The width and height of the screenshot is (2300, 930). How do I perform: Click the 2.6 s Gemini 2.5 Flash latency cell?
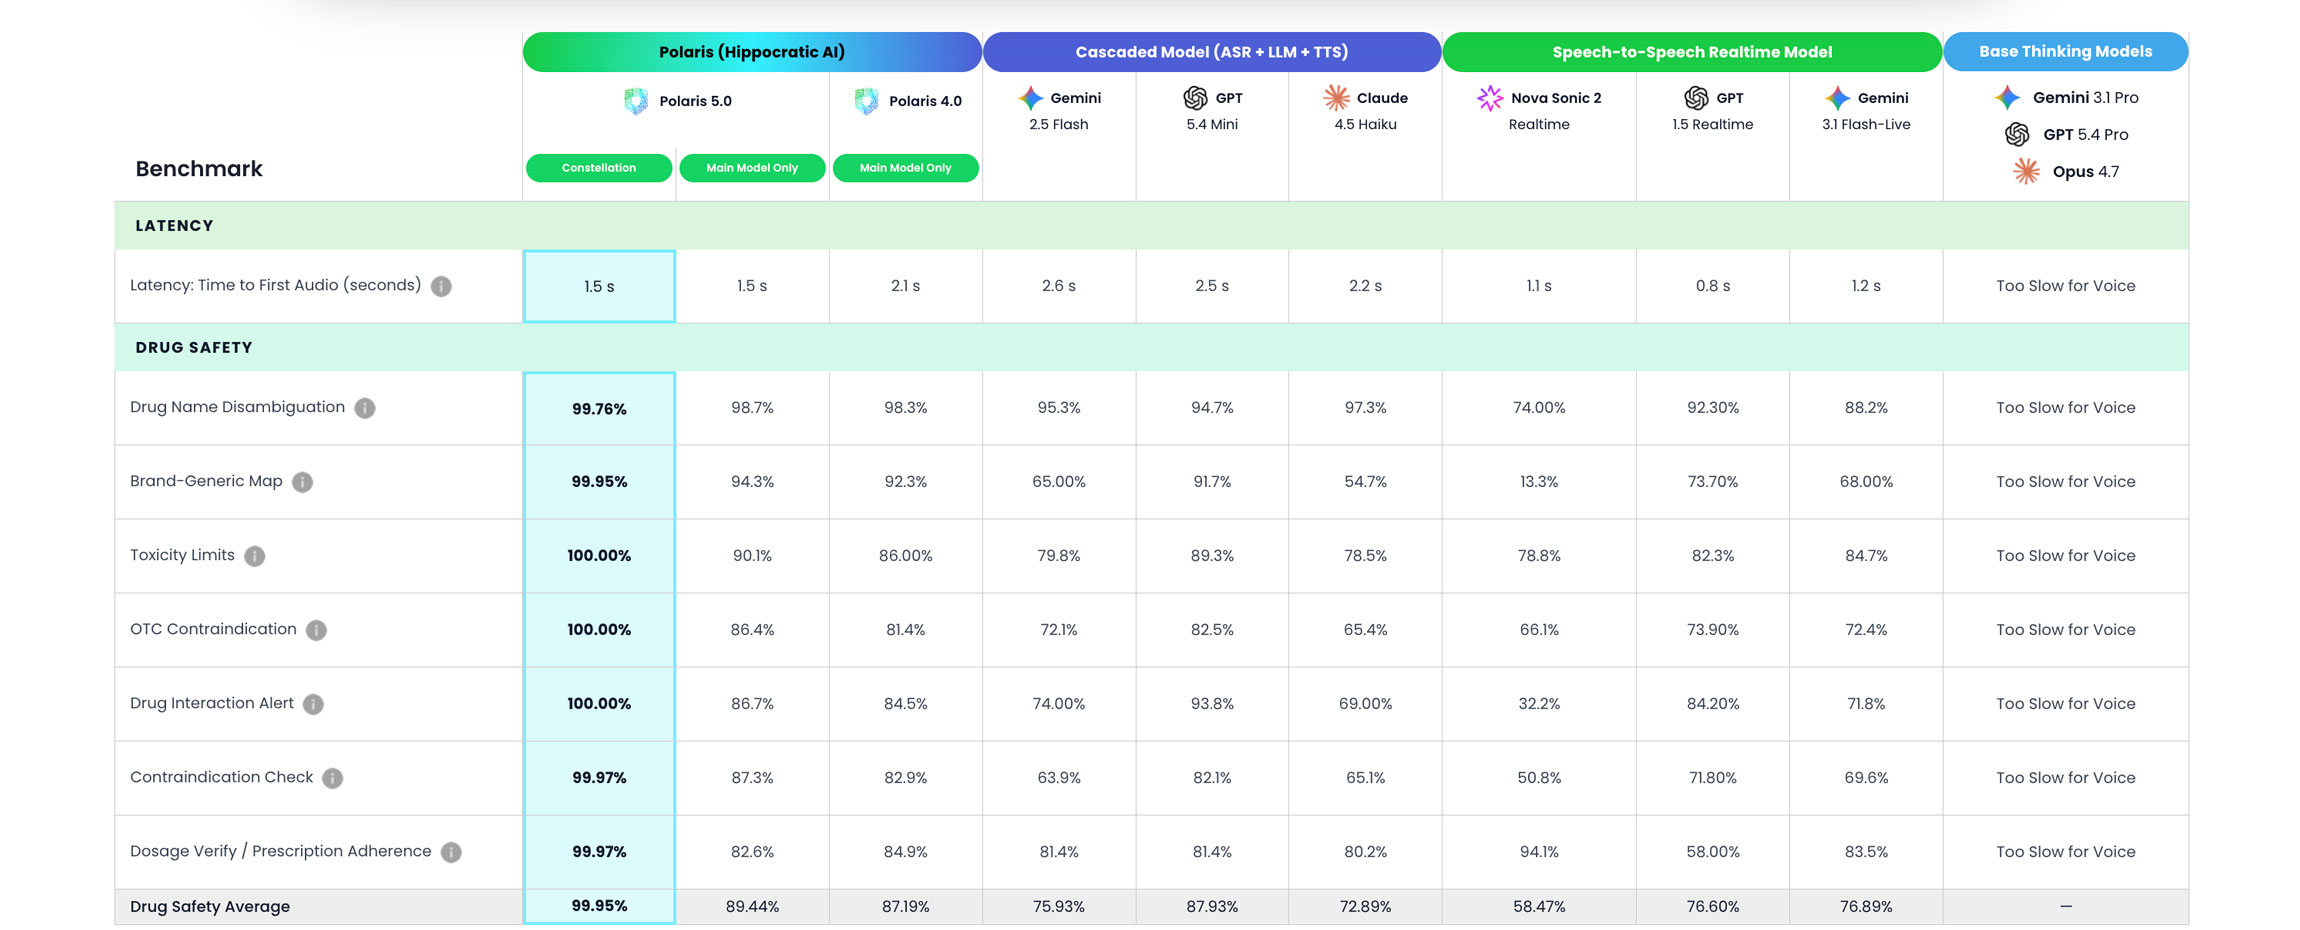click(1059, 286)
